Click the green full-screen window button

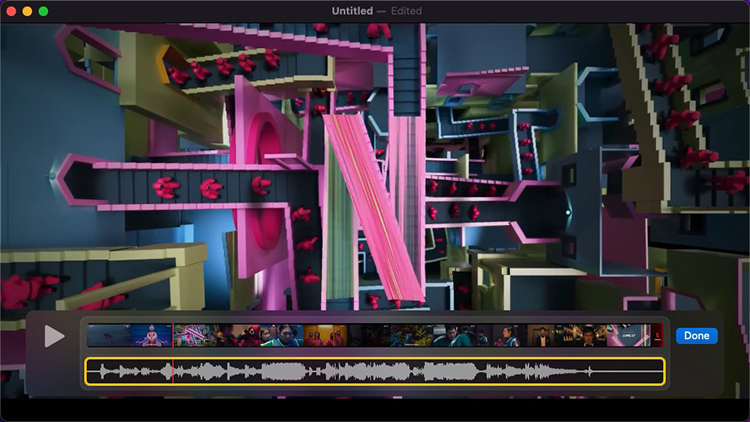coord(44,11)
